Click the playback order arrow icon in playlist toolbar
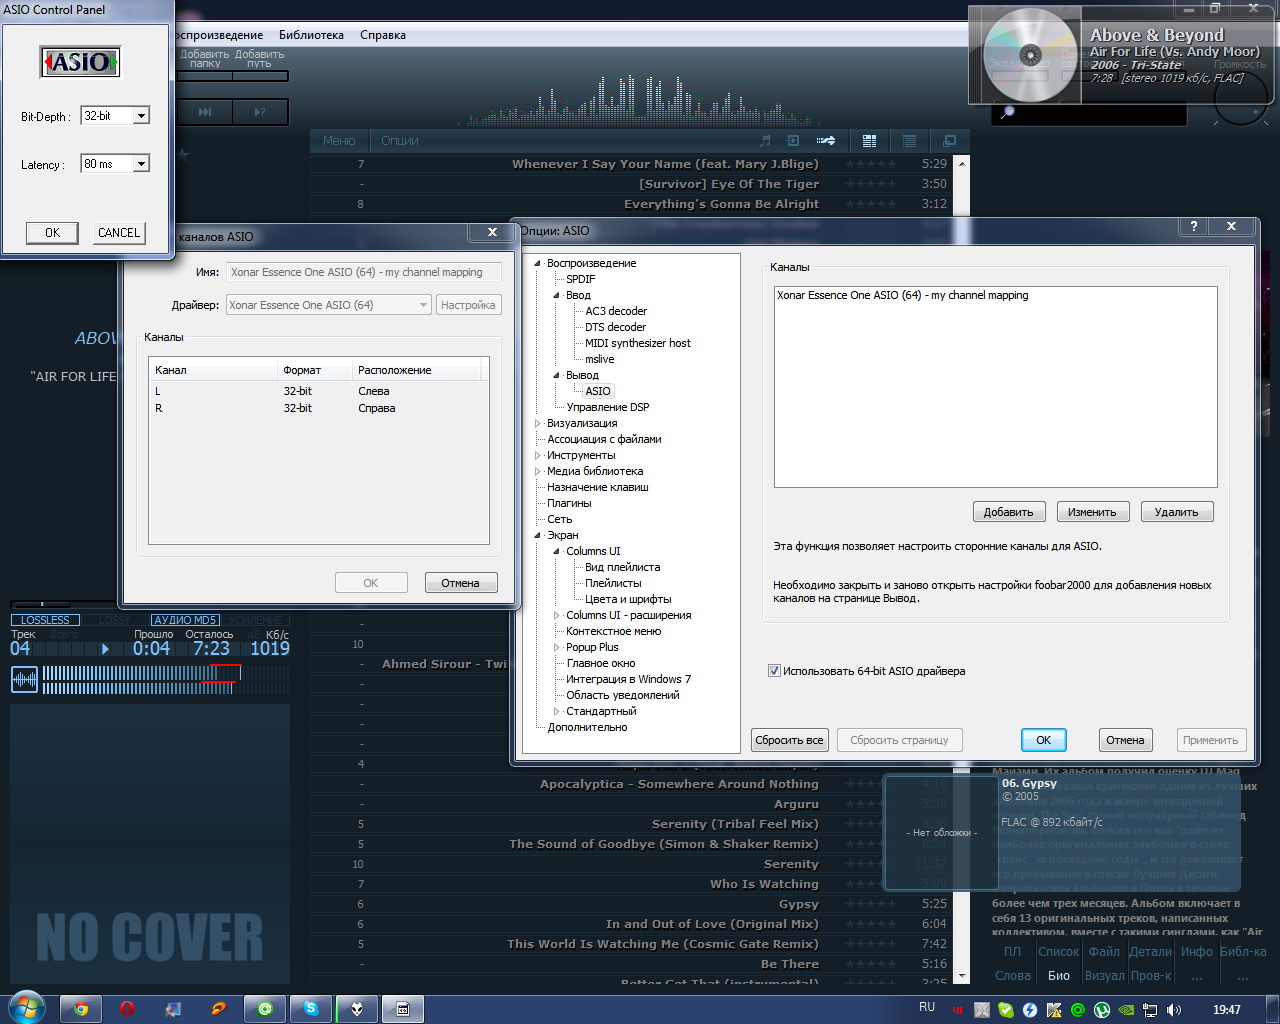The width and height of the screenshot is (1280, 1024). coord(826,141)
